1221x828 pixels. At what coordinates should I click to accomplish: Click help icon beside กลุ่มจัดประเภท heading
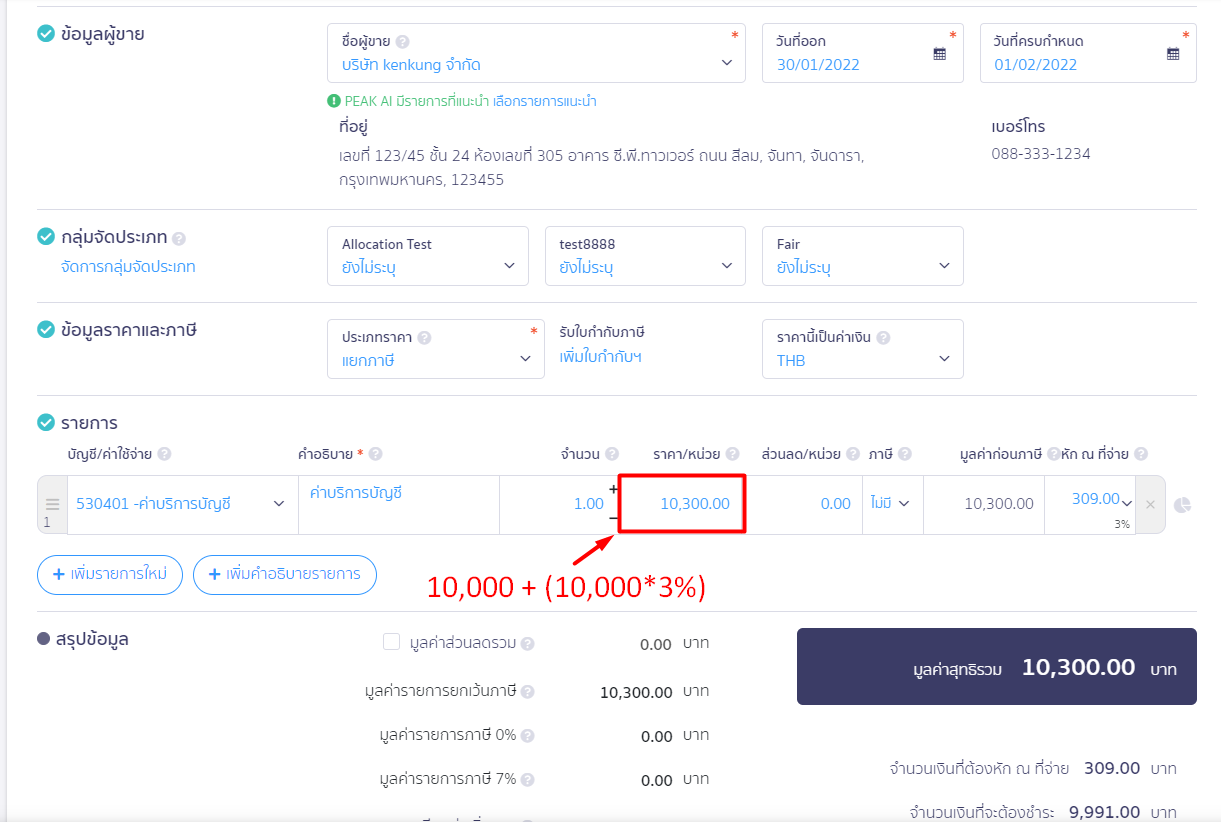(179, 239)
